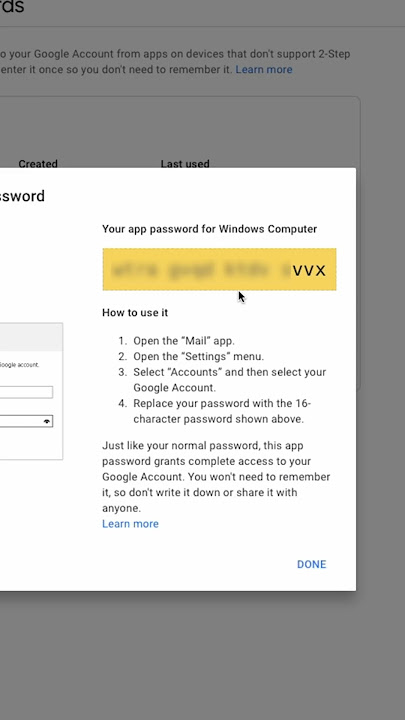The height and width of the screenshot is (720, 405).
Task: Click the Created column header
Action: pos(38,163)
